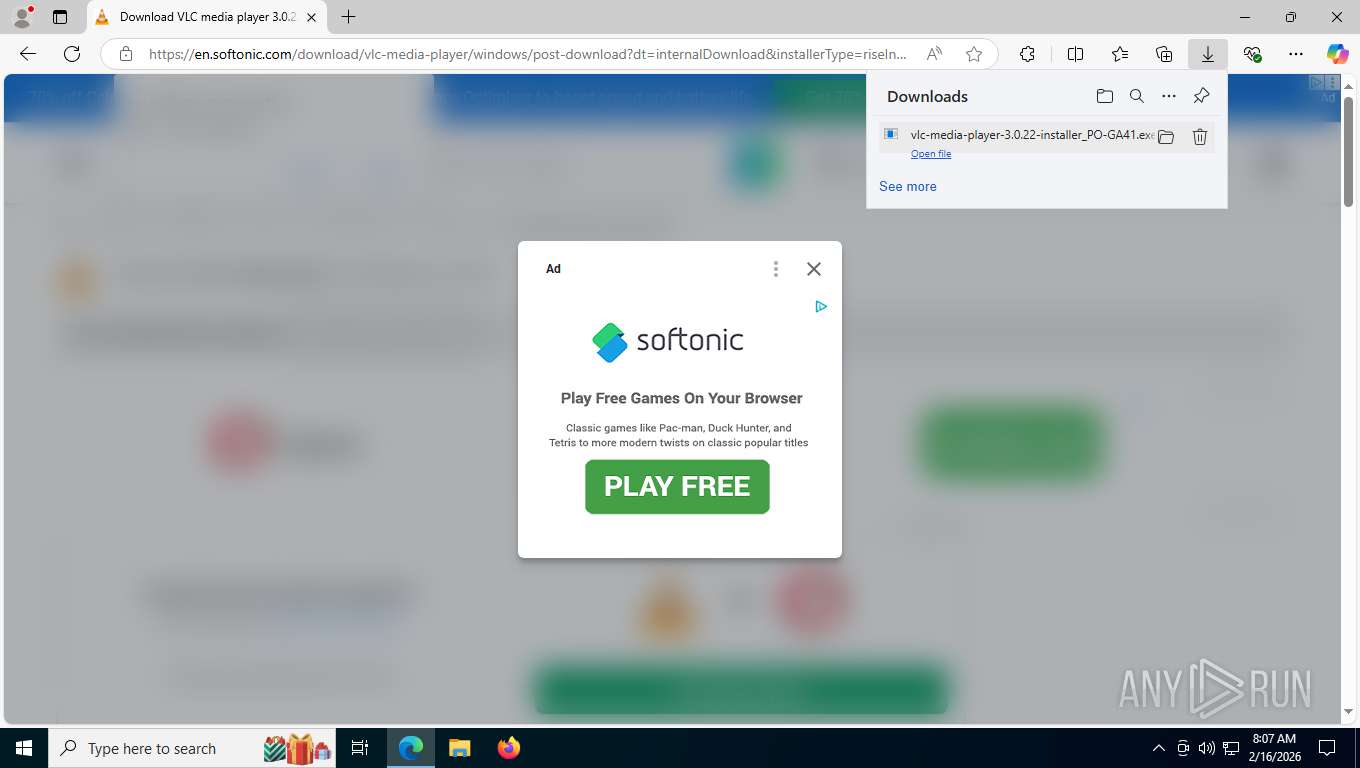
Task: Open the Copilot sidebar
Action: [1338, 54]
